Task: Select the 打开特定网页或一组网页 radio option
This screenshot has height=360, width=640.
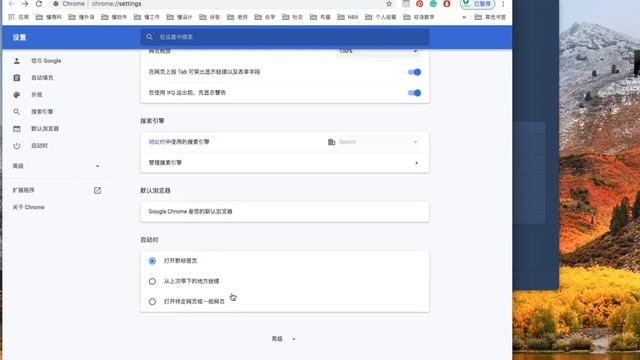Action: point(152,302)
